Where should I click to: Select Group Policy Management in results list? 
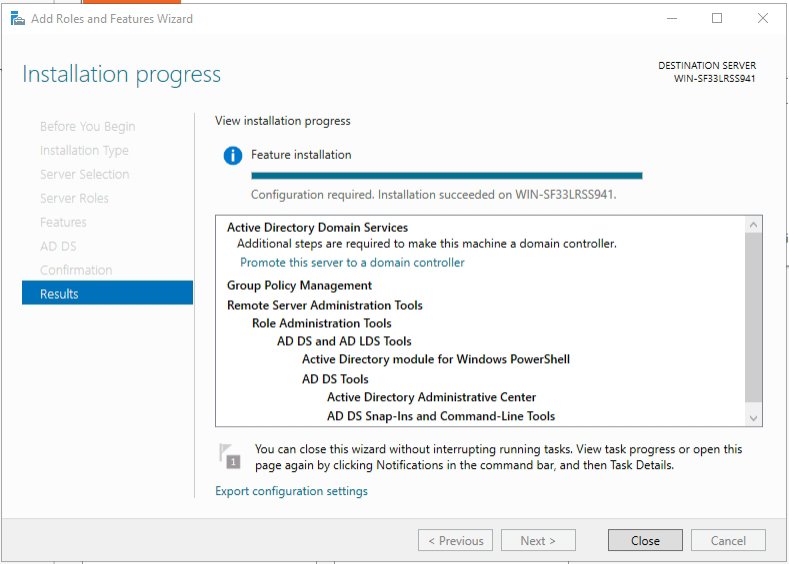299,285
